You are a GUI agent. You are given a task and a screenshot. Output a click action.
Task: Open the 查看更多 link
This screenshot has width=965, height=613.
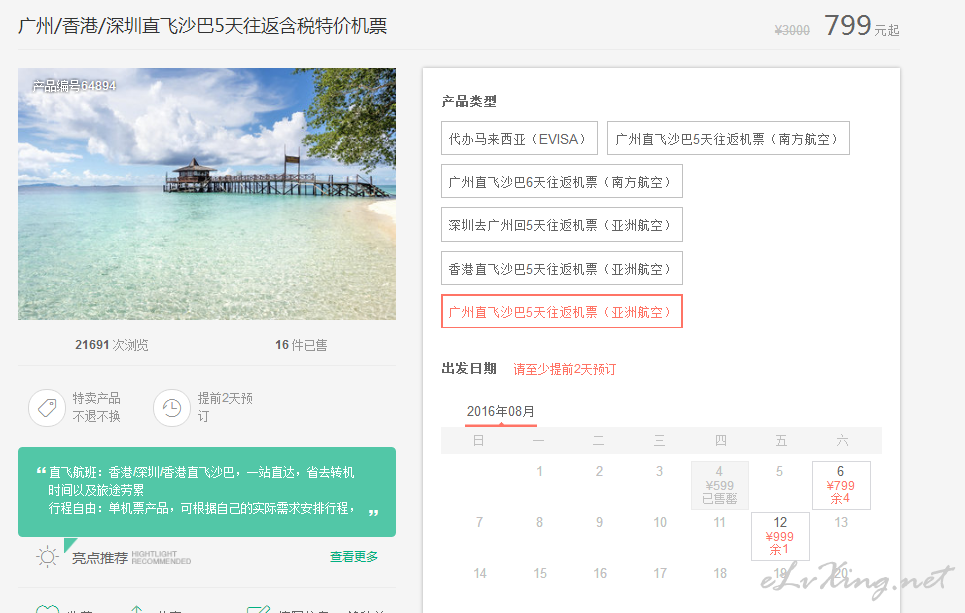coord(354,556)
